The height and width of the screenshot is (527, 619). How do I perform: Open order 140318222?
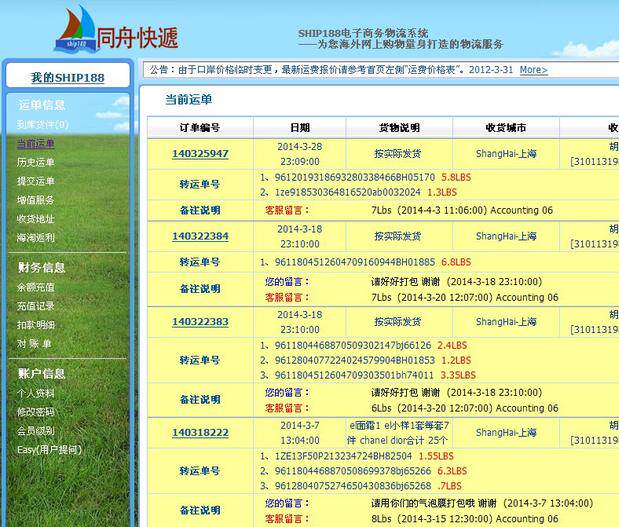coord(200,433)
